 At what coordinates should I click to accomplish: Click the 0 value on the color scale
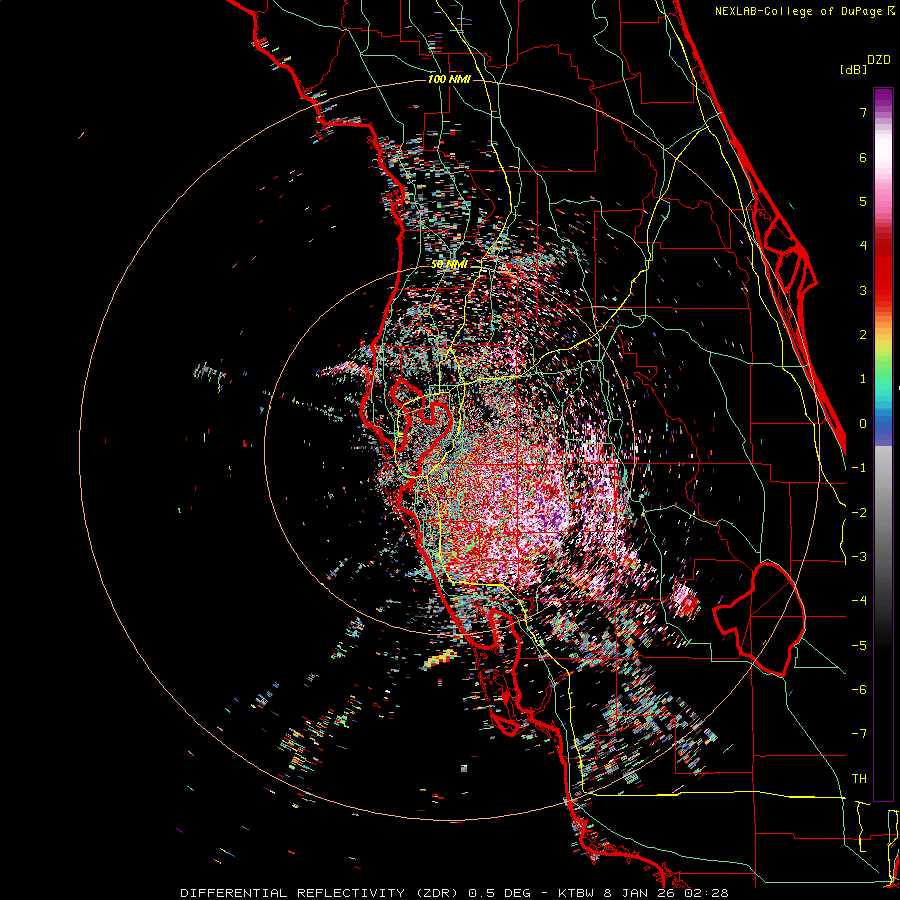[x=863, y=424]
